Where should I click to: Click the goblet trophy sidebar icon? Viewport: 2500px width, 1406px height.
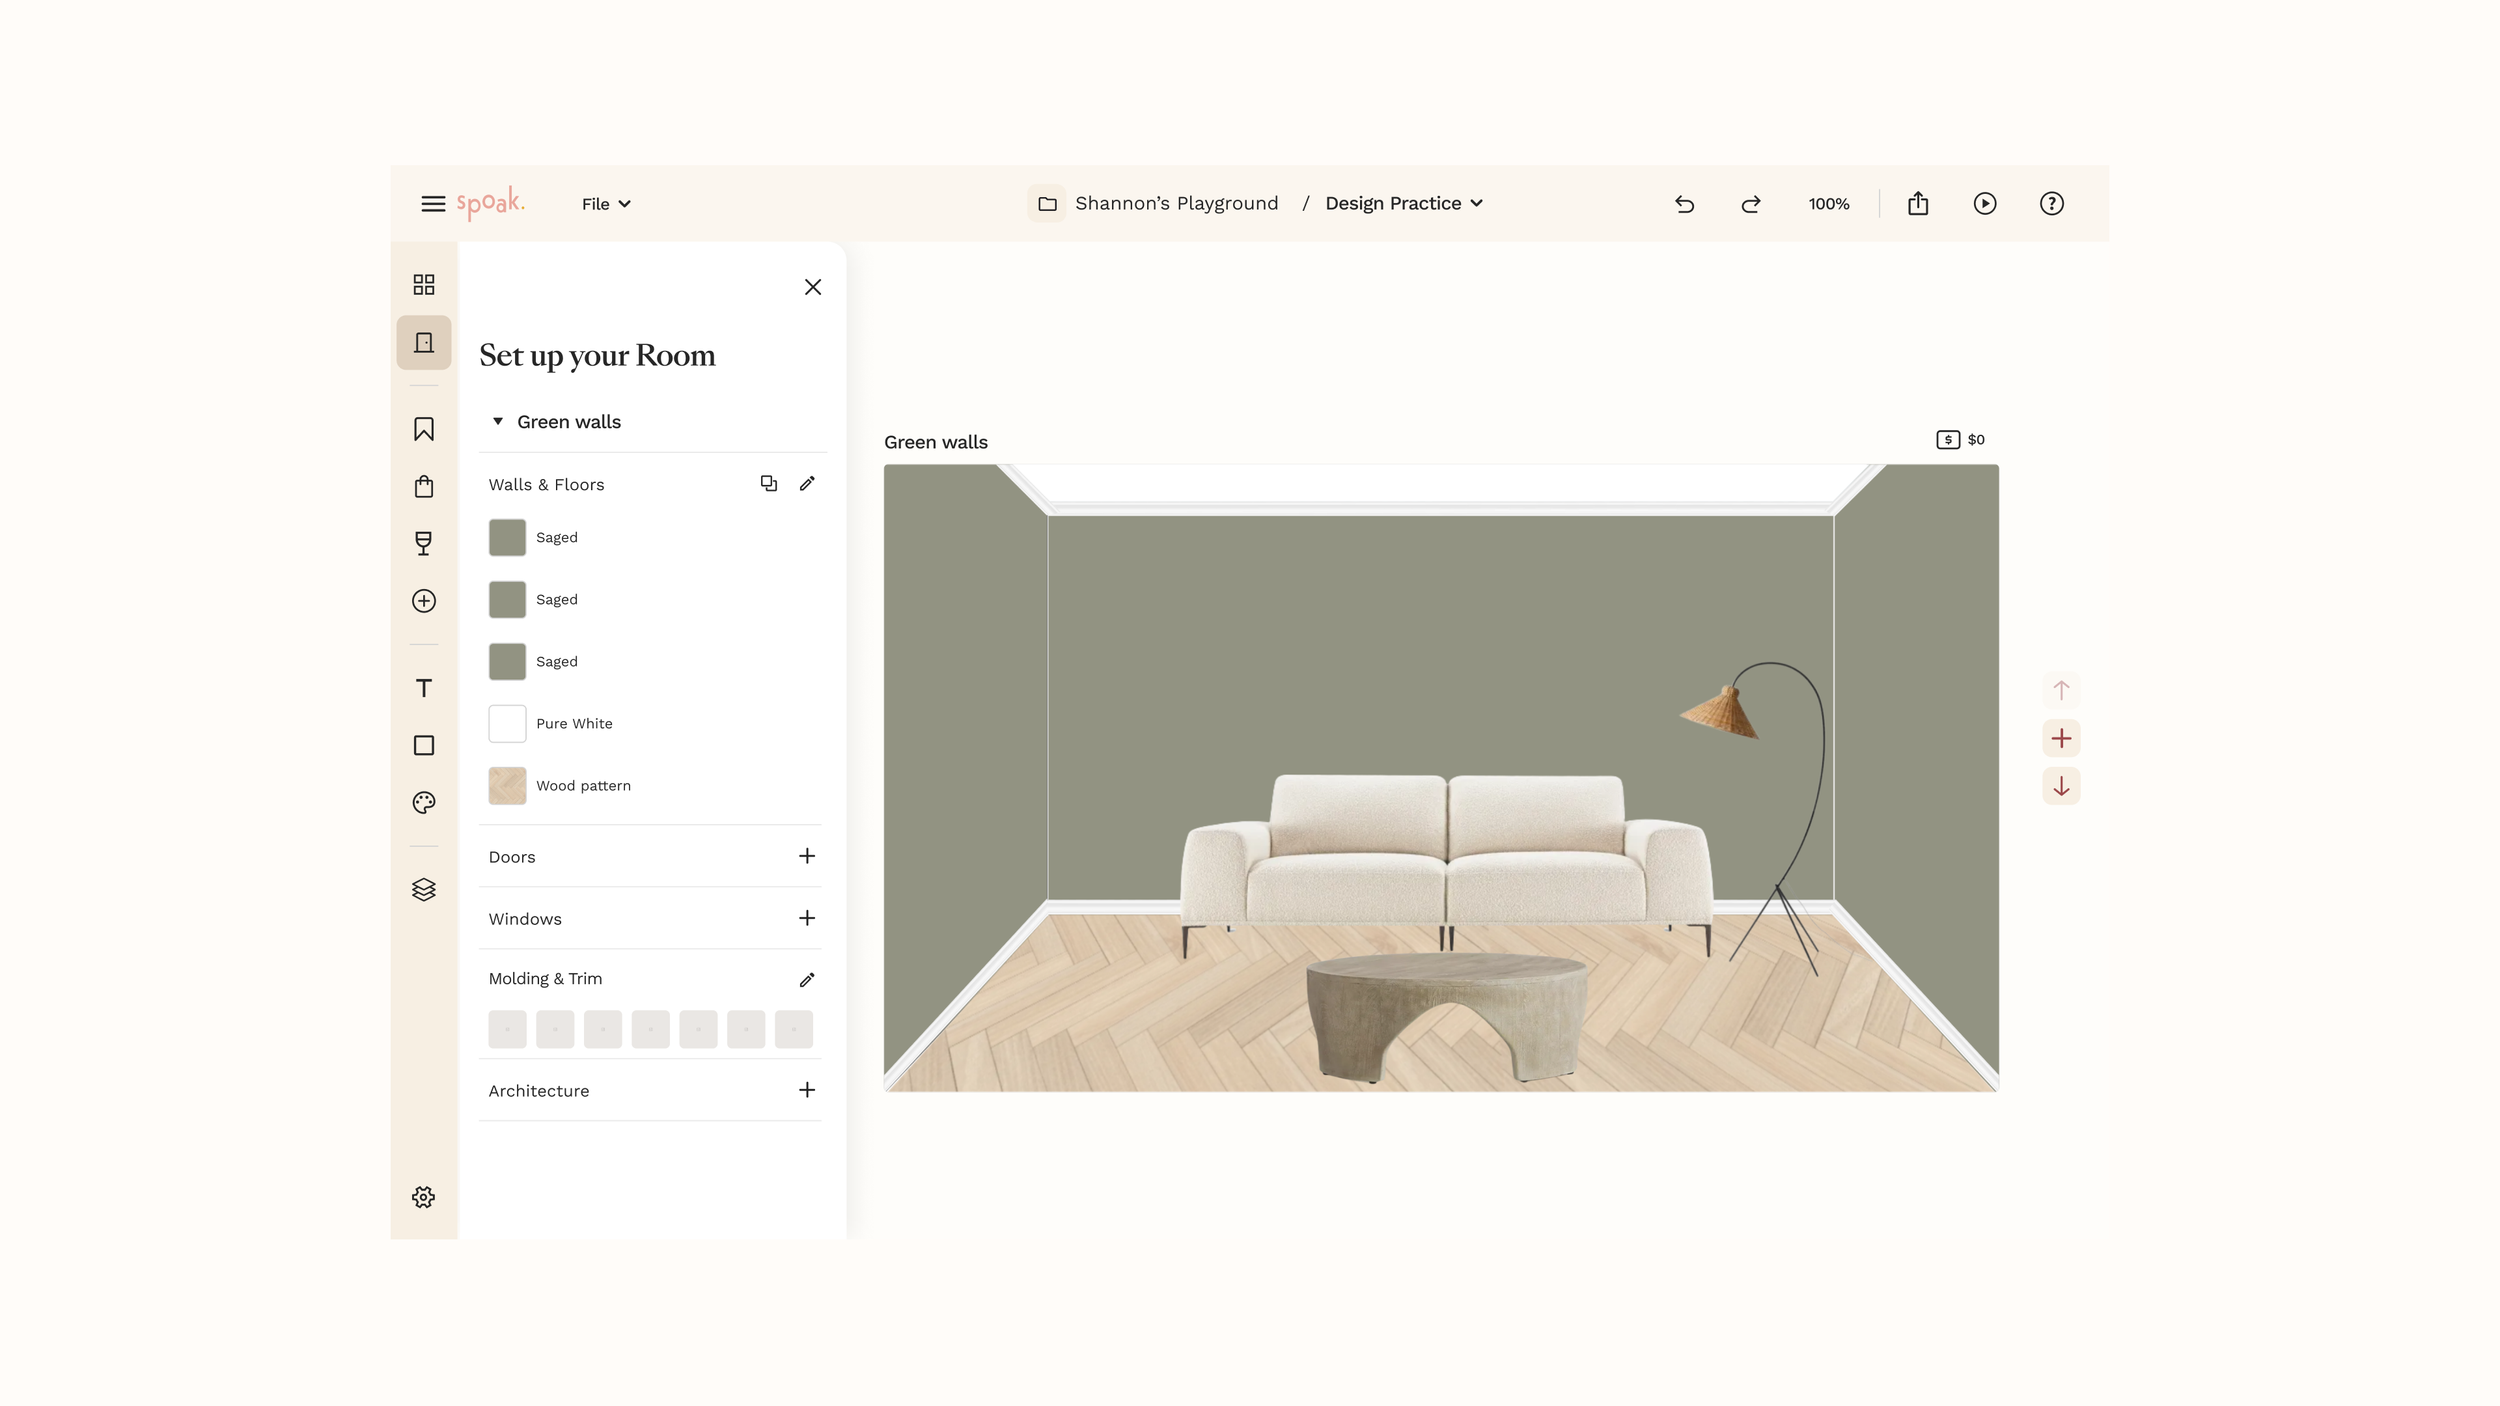click(x=424, y=543)
